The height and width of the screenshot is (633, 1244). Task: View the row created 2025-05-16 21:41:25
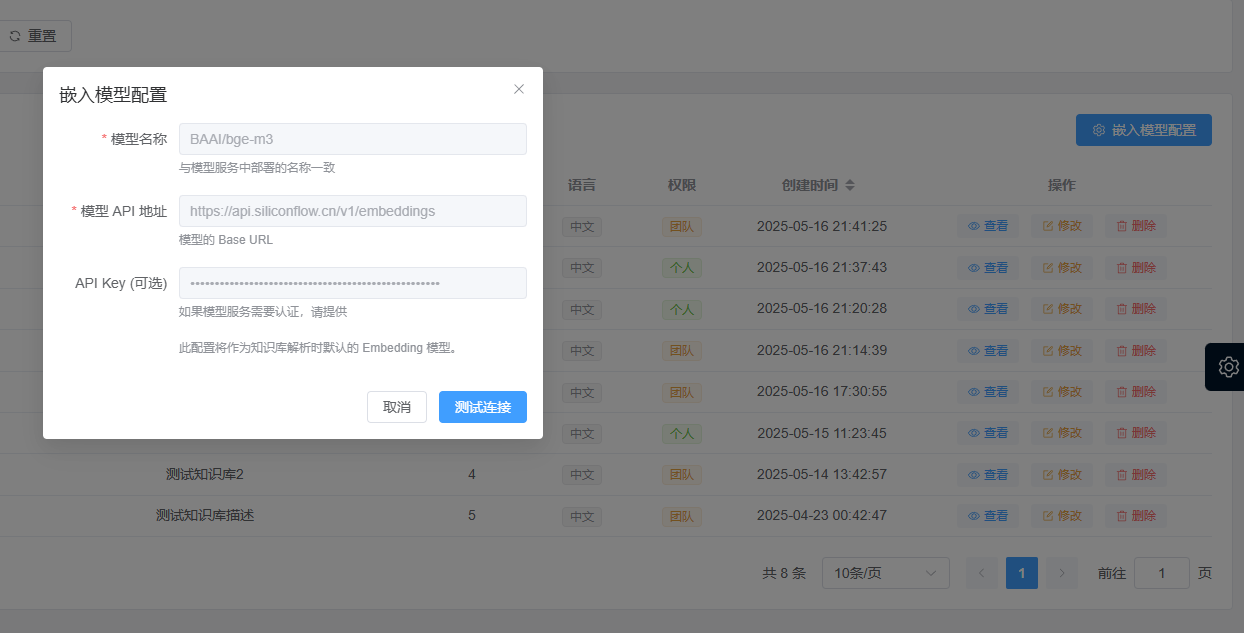point(988,226)
